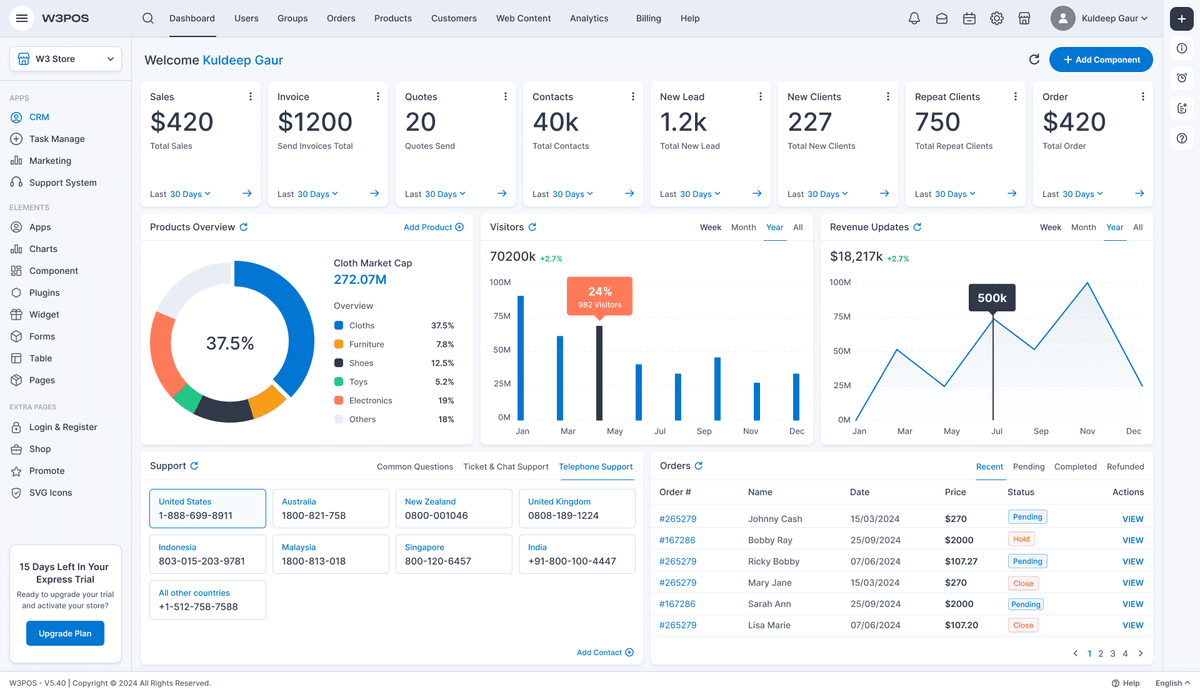The height and width of the screenshot is (694, 1200).
Task: Refresh the Orders panel
Action: point(699,466)
